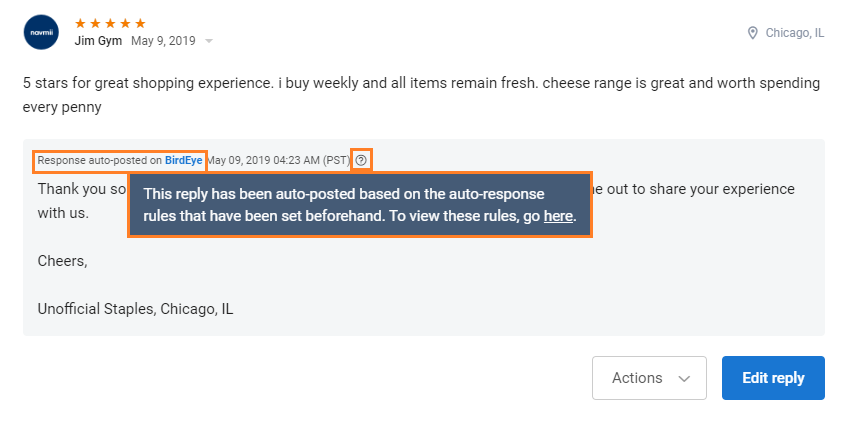Click the first orange rating star
845x427 pixels.
pyautogui.click(x=81, y=23)
